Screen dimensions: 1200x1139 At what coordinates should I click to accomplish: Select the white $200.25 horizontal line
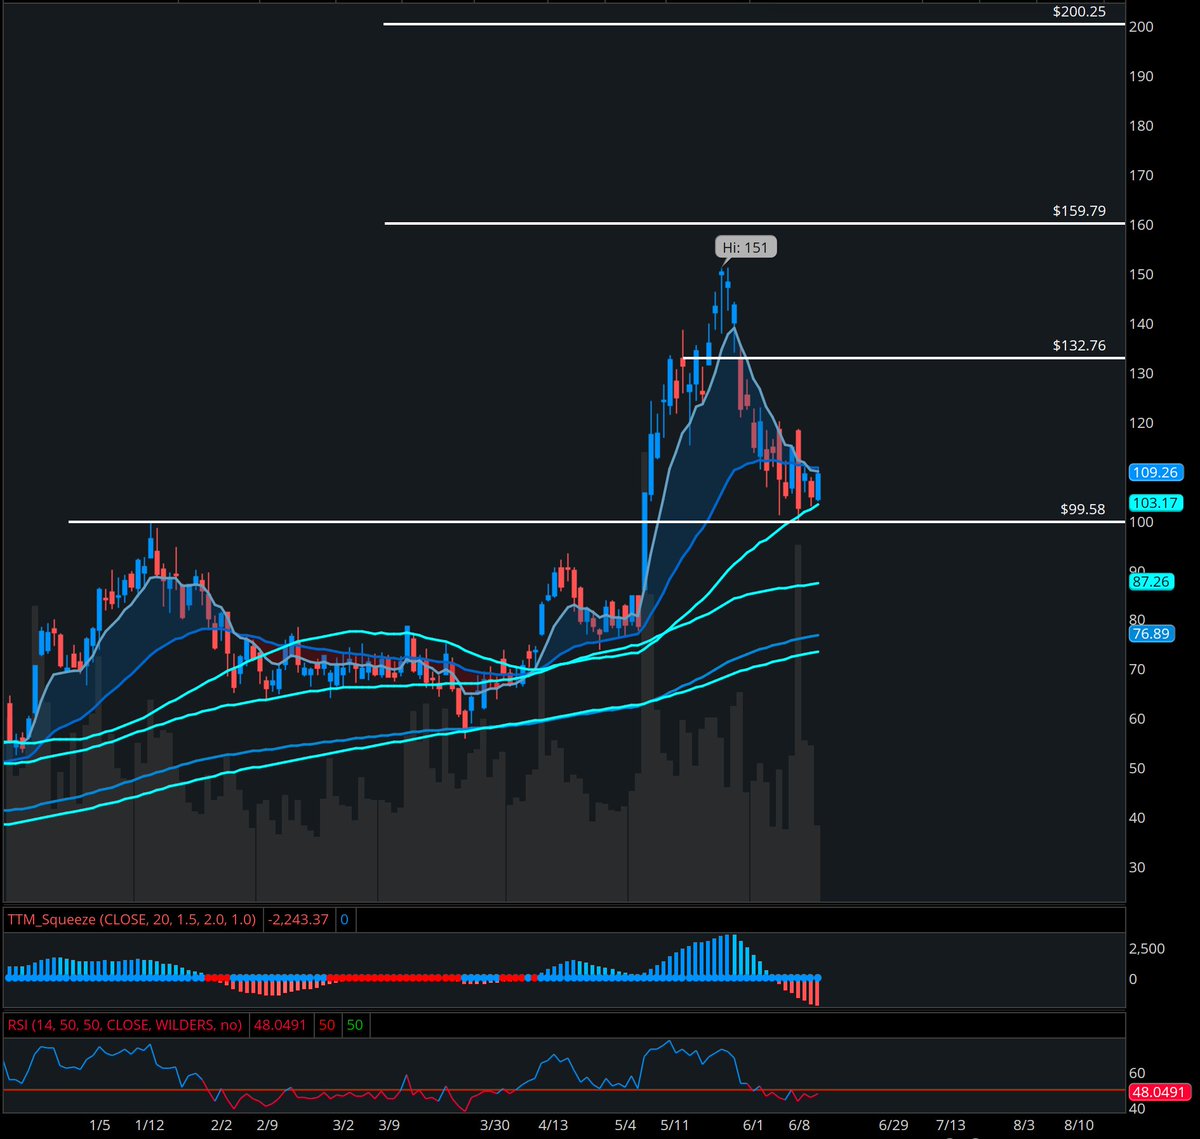754,24
